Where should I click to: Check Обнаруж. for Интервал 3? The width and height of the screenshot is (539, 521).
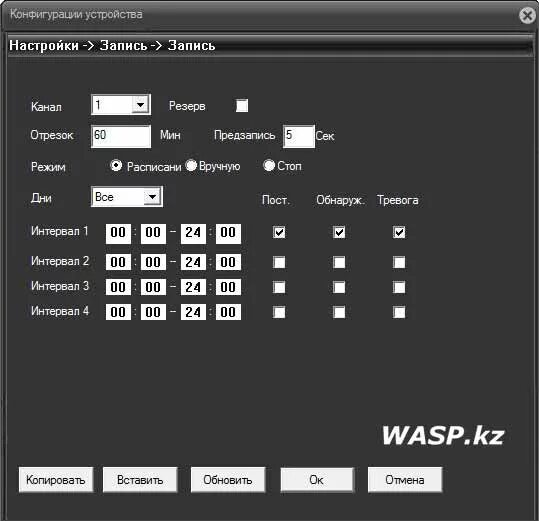pyautogui.click(x=339, y=287)
